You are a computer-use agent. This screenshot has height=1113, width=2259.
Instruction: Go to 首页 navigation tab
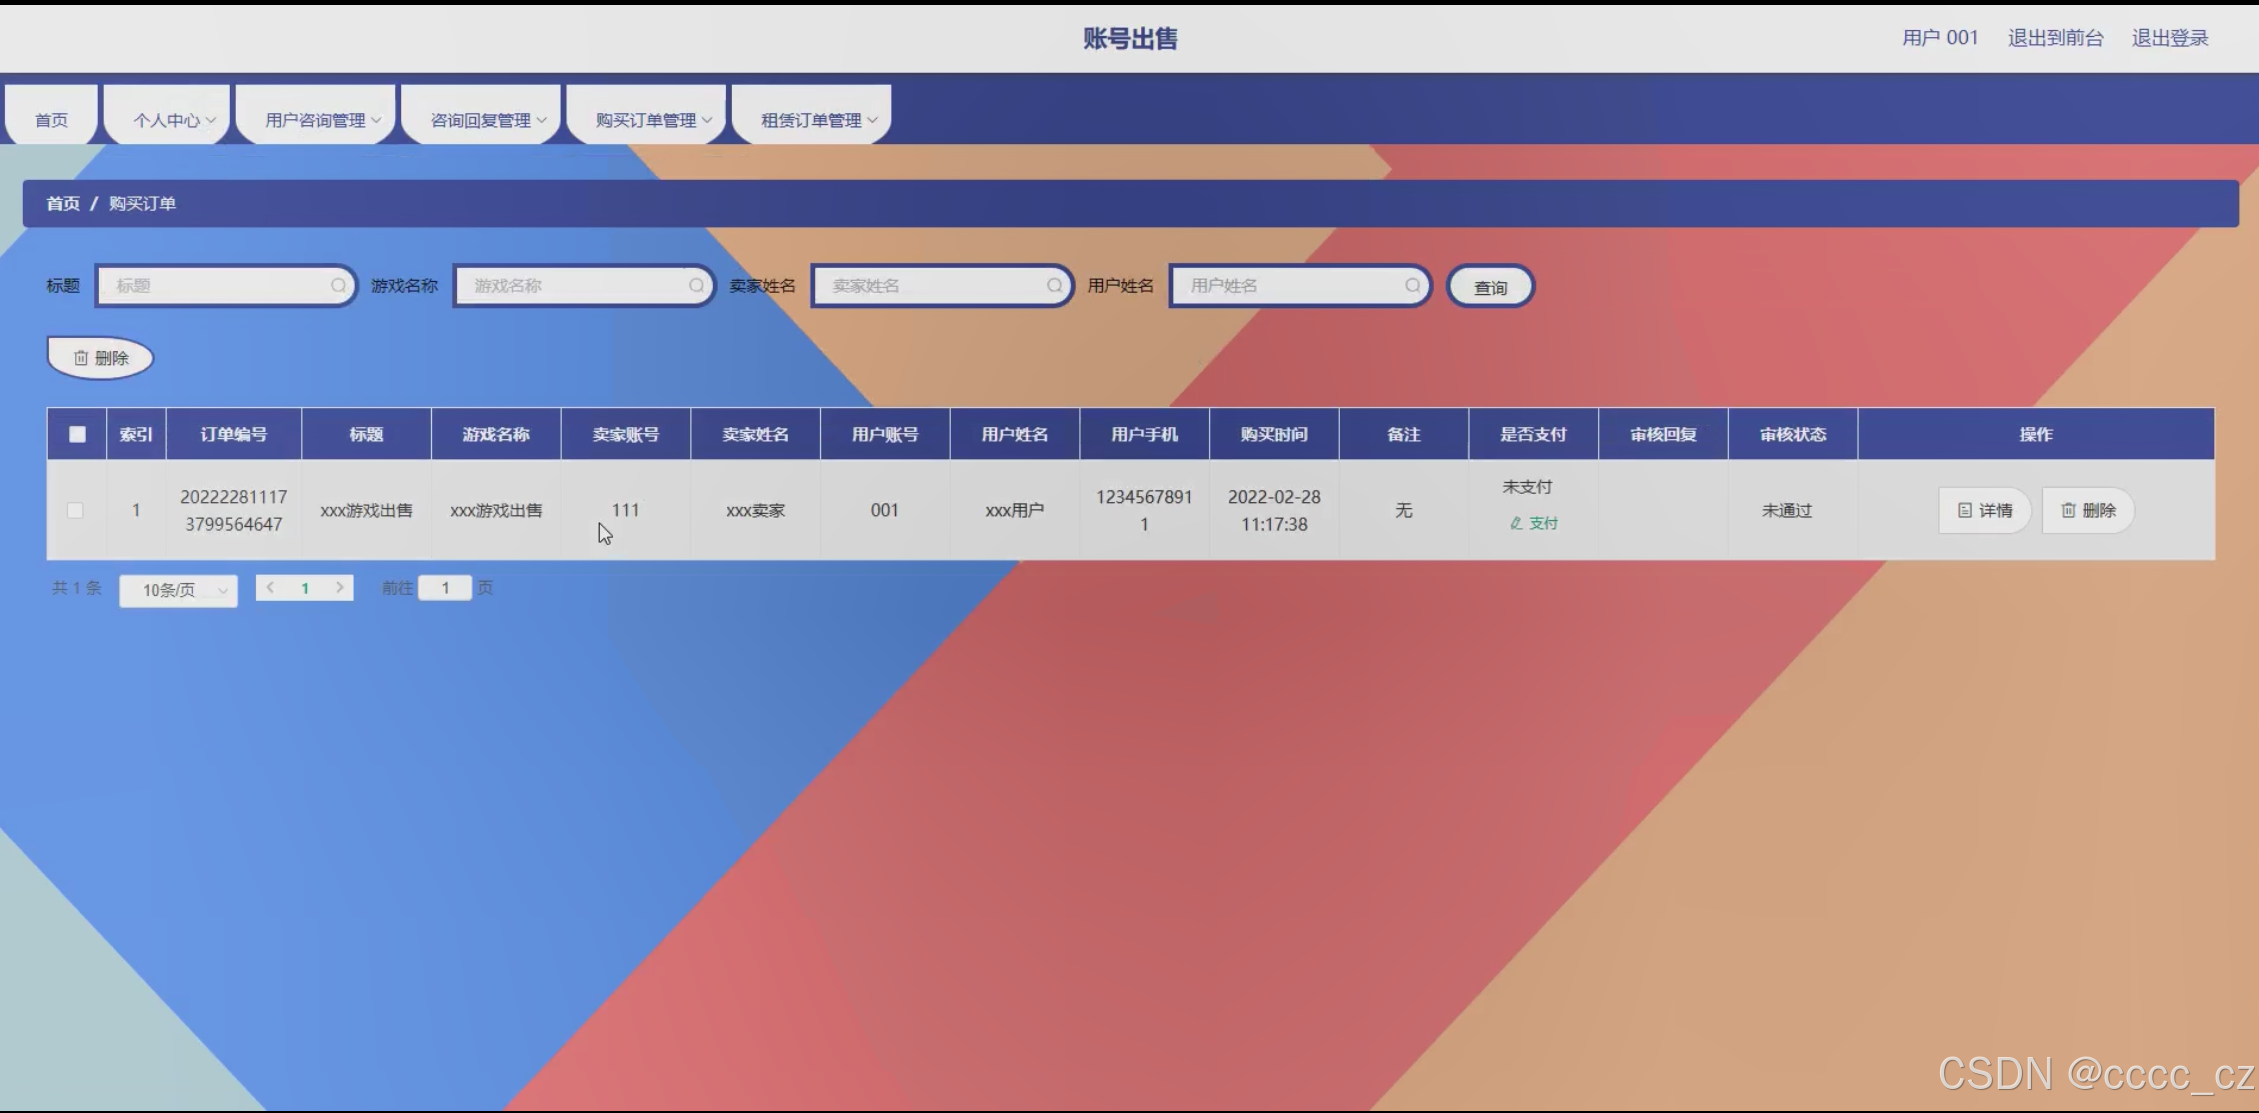coord(51,120)
